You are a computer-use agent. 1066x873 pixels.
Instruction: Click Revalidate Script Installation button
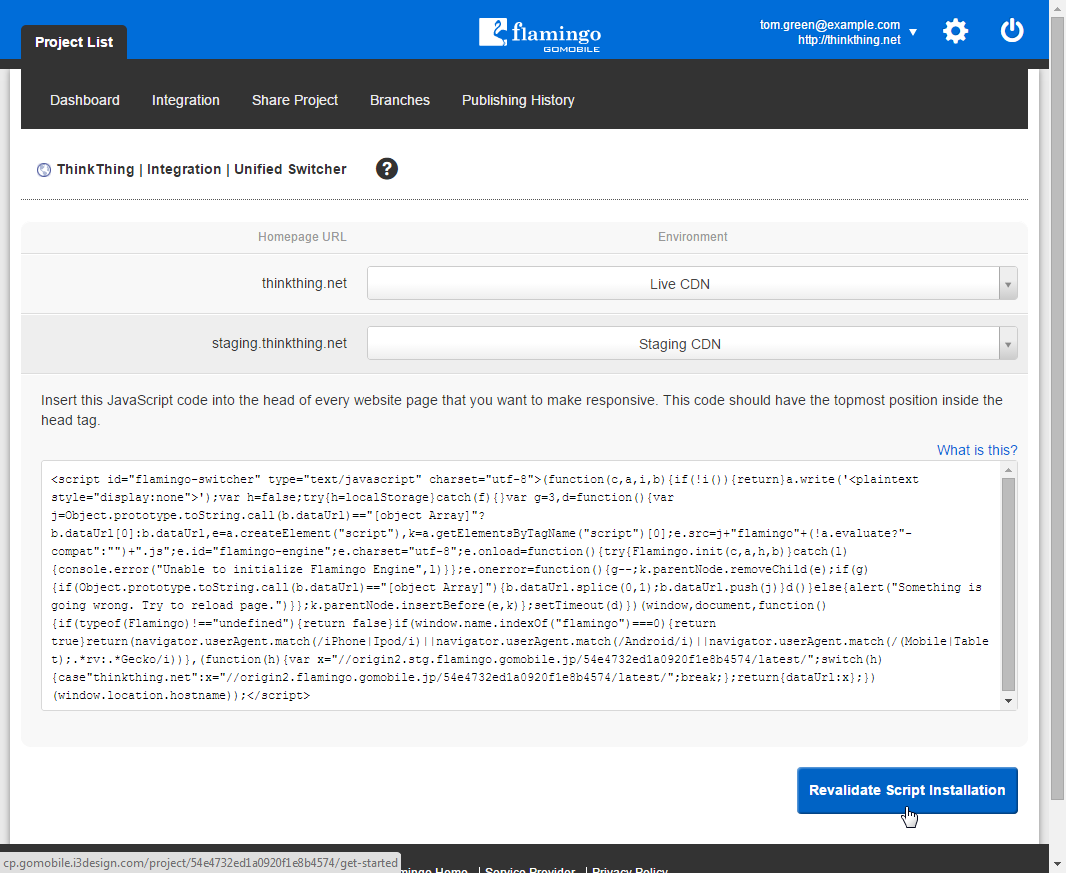[x=907, y=790]
